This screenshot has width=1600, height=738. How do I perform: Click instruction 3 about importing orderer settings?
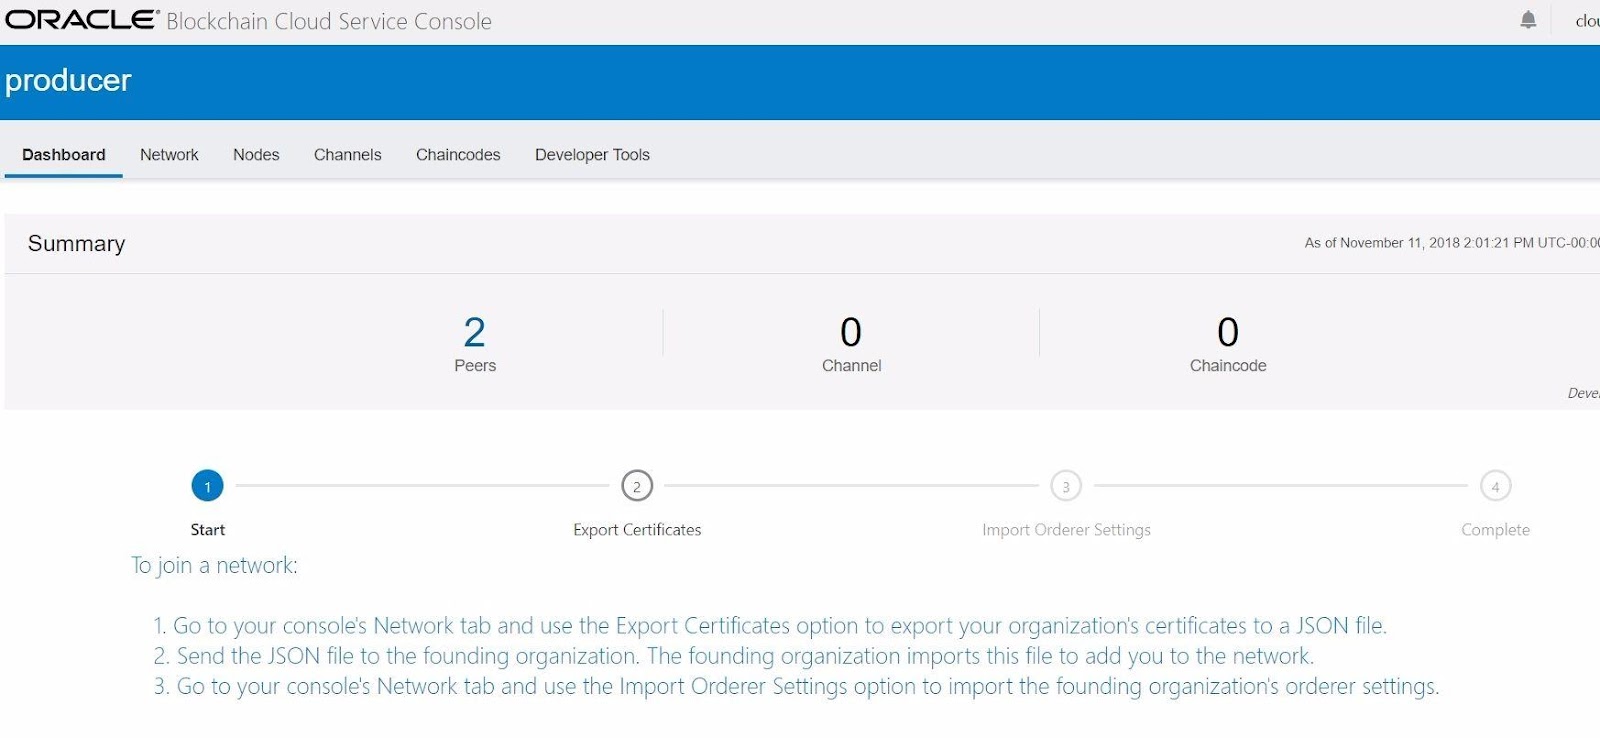tap(796, 687)
